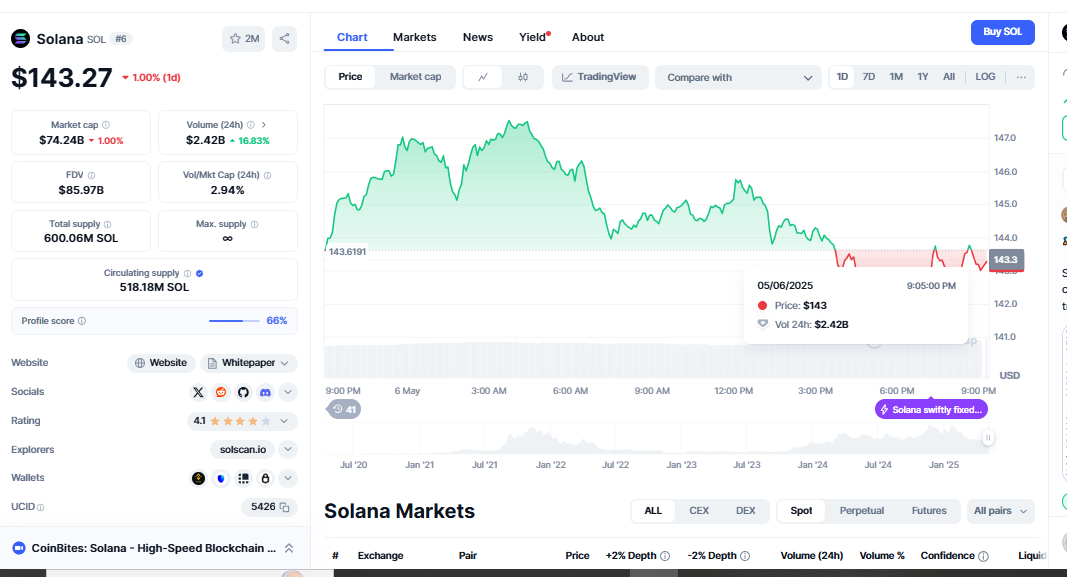Screen dimensions: 1067x577
Task: Set chart range to 1M
Action: 896,77
